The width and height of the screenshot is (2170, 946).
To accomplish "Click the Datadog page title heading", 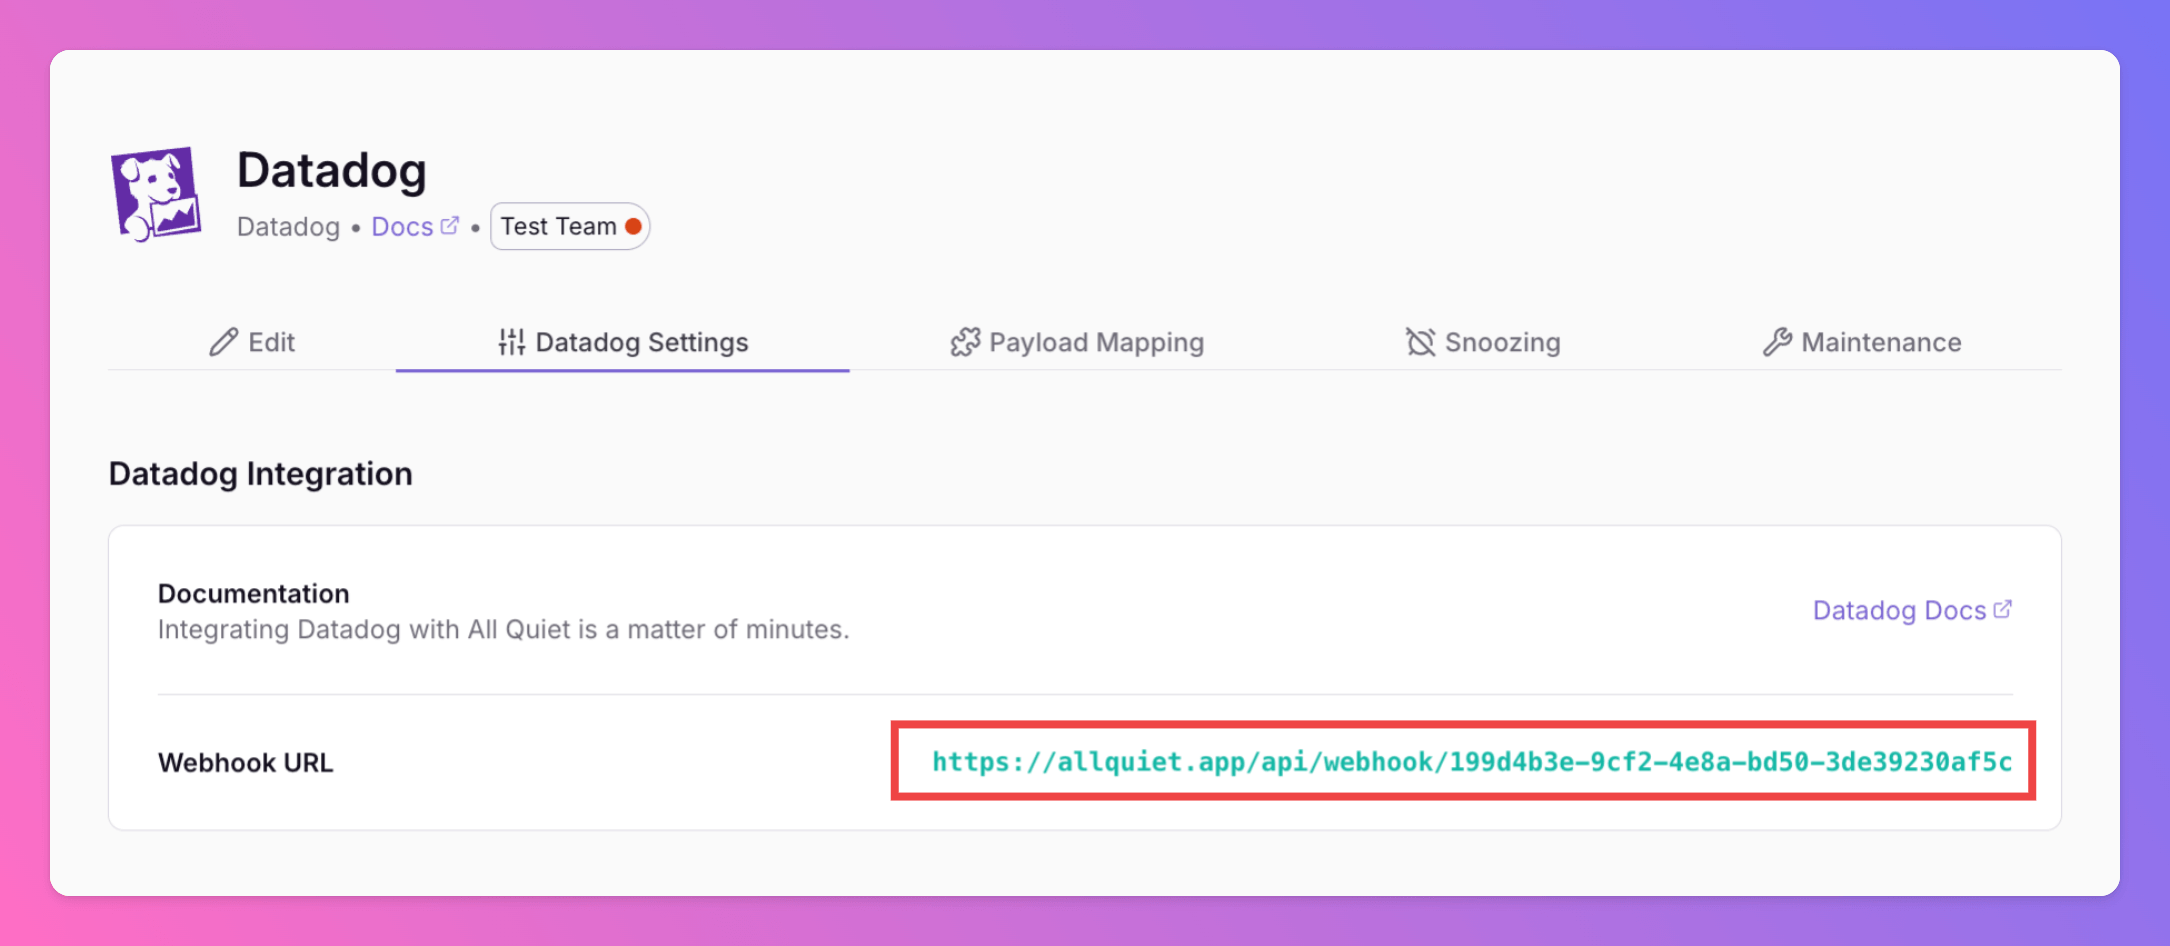I will [x=332, y=170].
